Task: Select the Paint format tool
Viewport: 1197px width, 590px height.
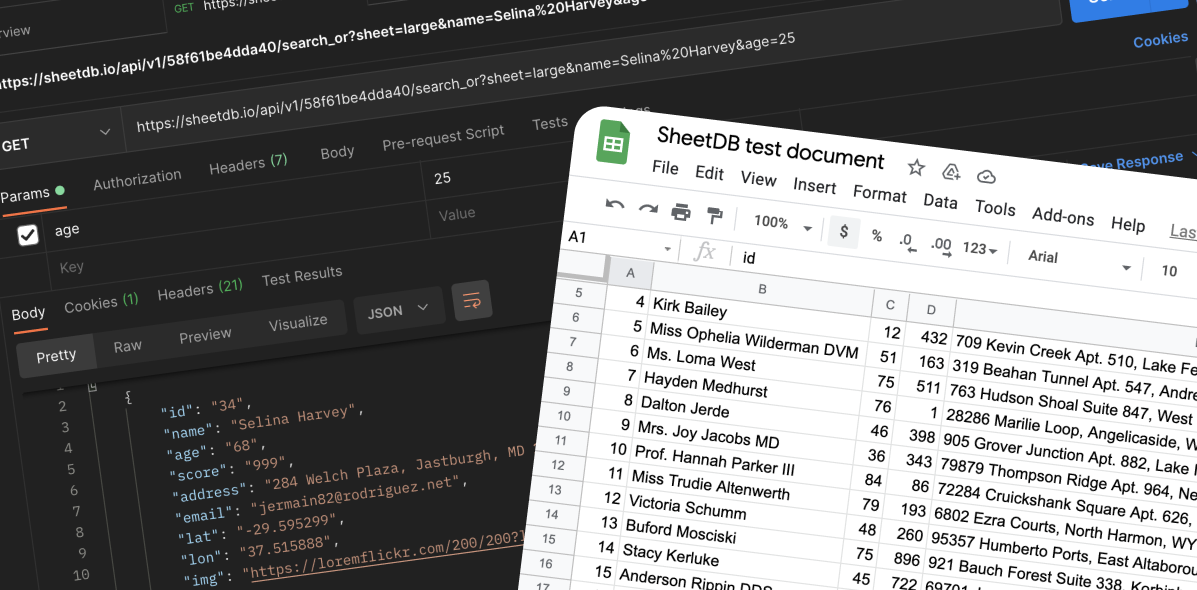Action: click(714, 216)
